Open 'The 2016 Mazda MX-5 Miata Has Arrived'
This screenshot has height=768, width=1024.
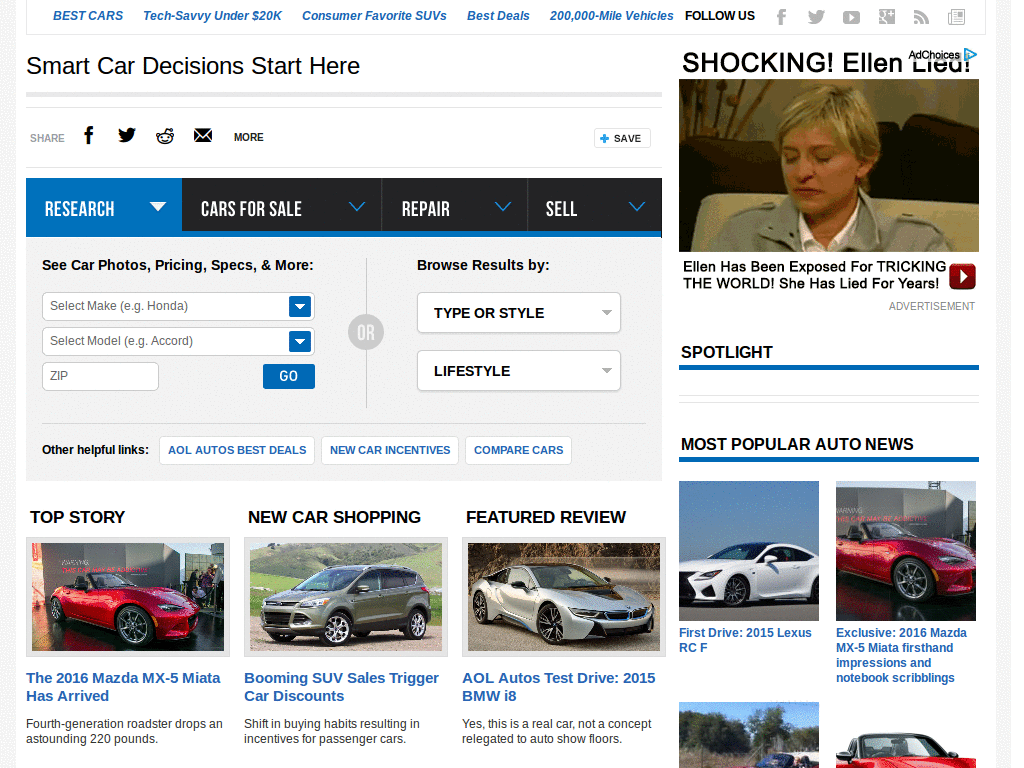click(123, 687)
